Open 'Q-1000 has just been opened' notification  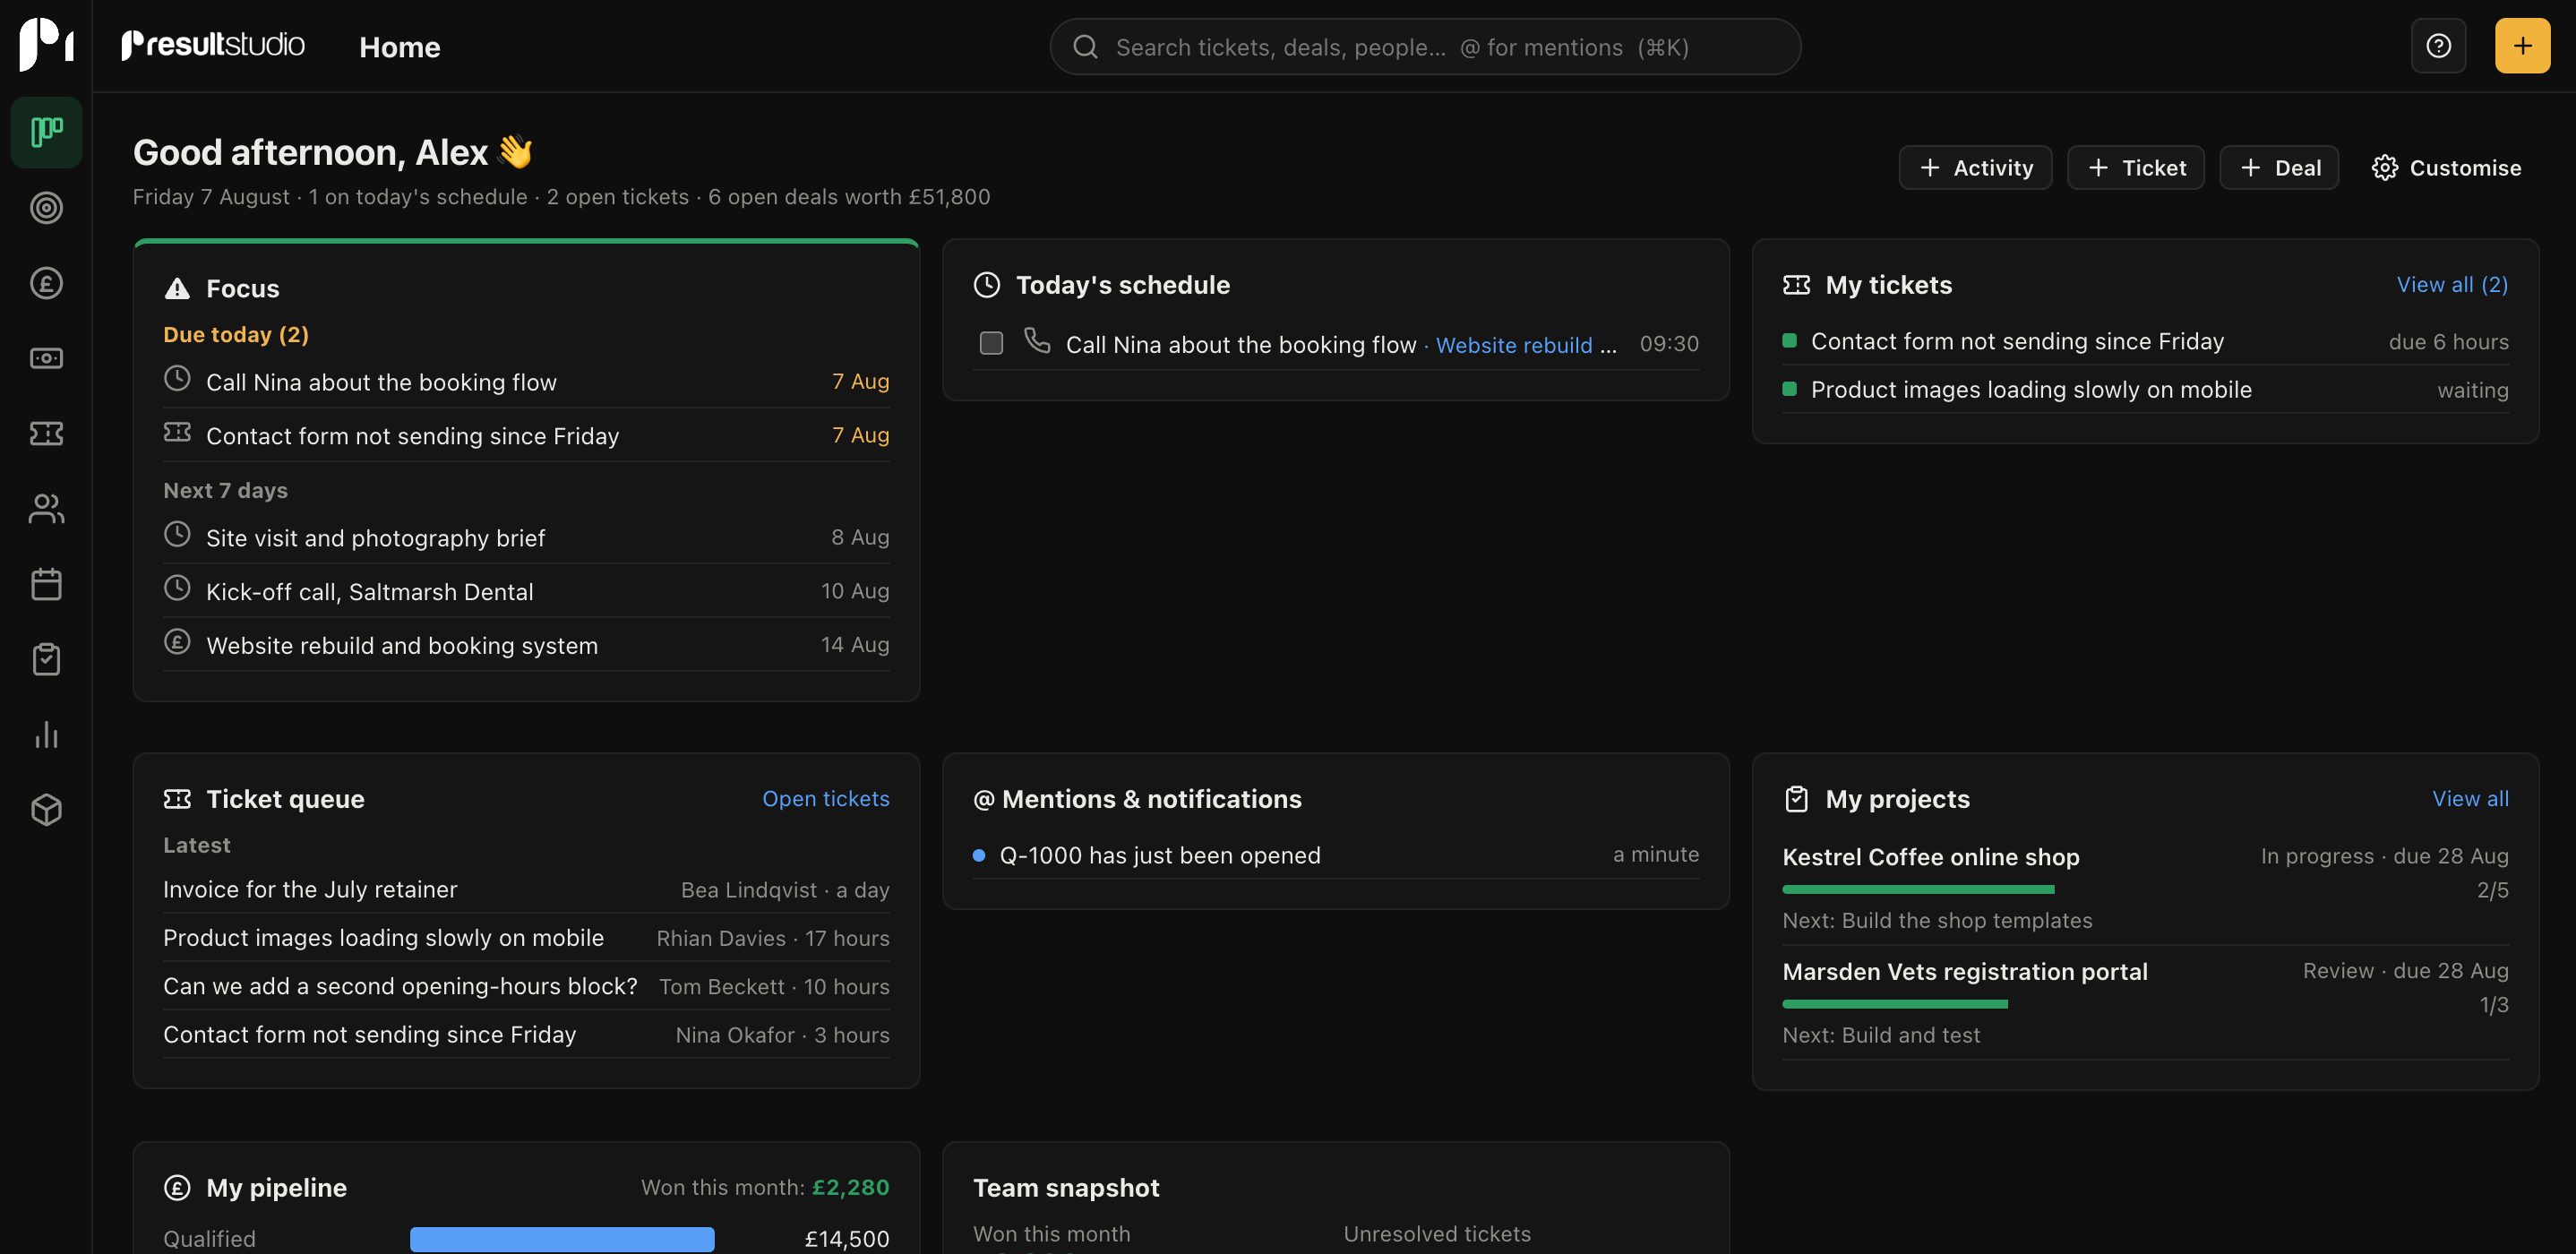(1335, 856)
